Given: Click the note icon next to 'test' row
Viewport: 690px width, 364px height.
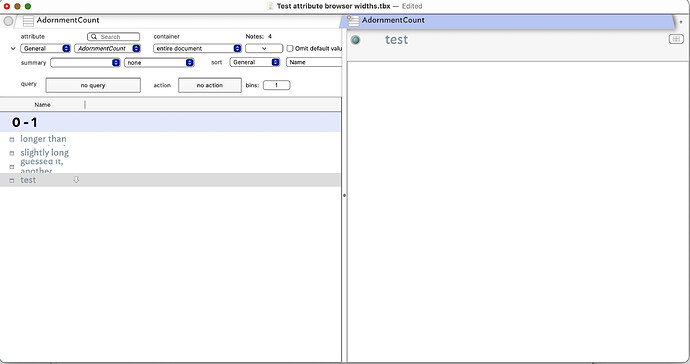Looking at the screenshot, I should tap(12, 180).
